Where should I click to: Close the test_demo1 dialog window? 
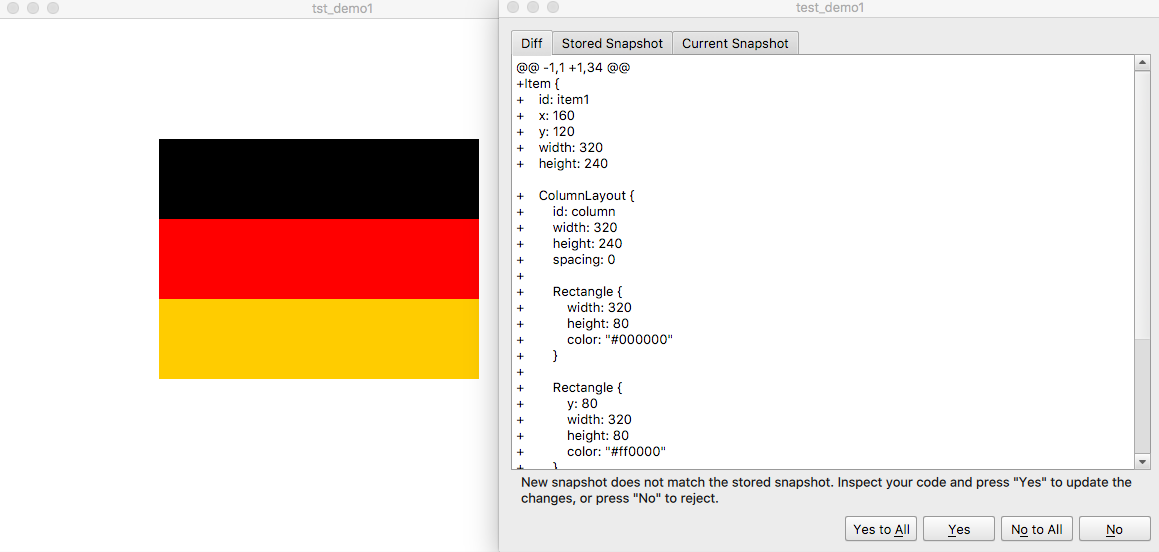[514, 8]
